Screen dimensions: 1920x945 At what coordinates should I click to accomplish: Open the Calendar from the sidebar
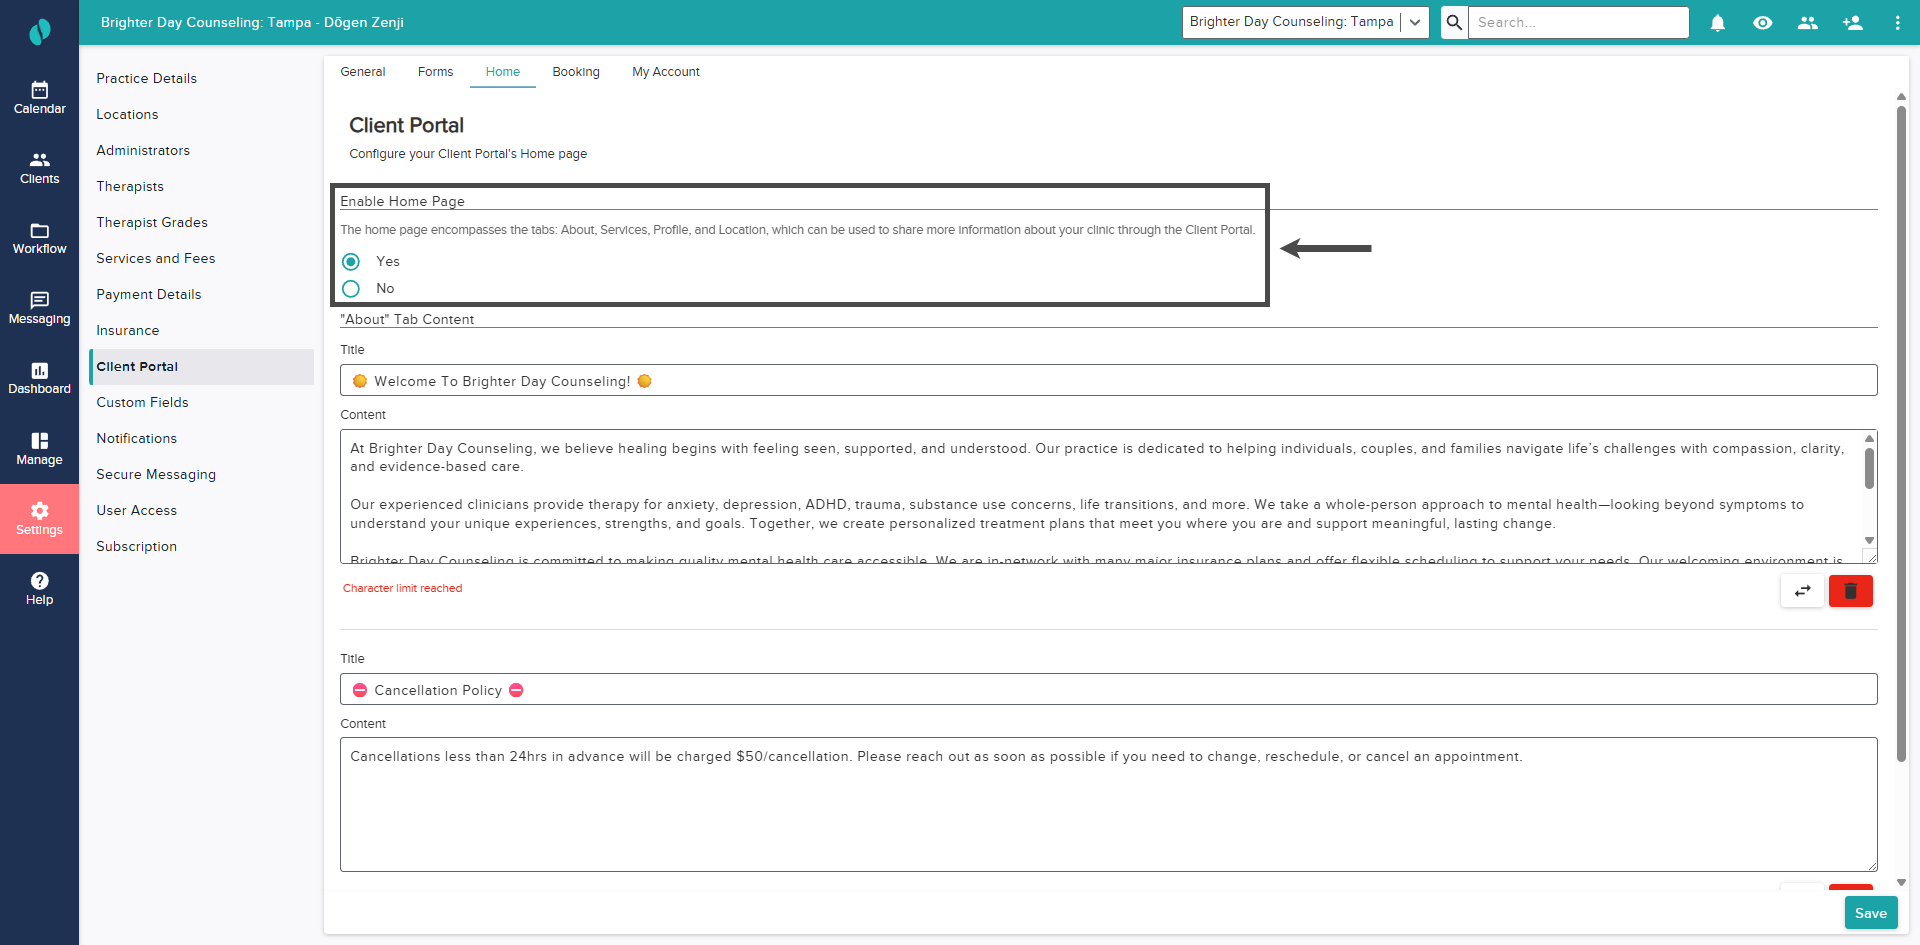click(39, 98)
